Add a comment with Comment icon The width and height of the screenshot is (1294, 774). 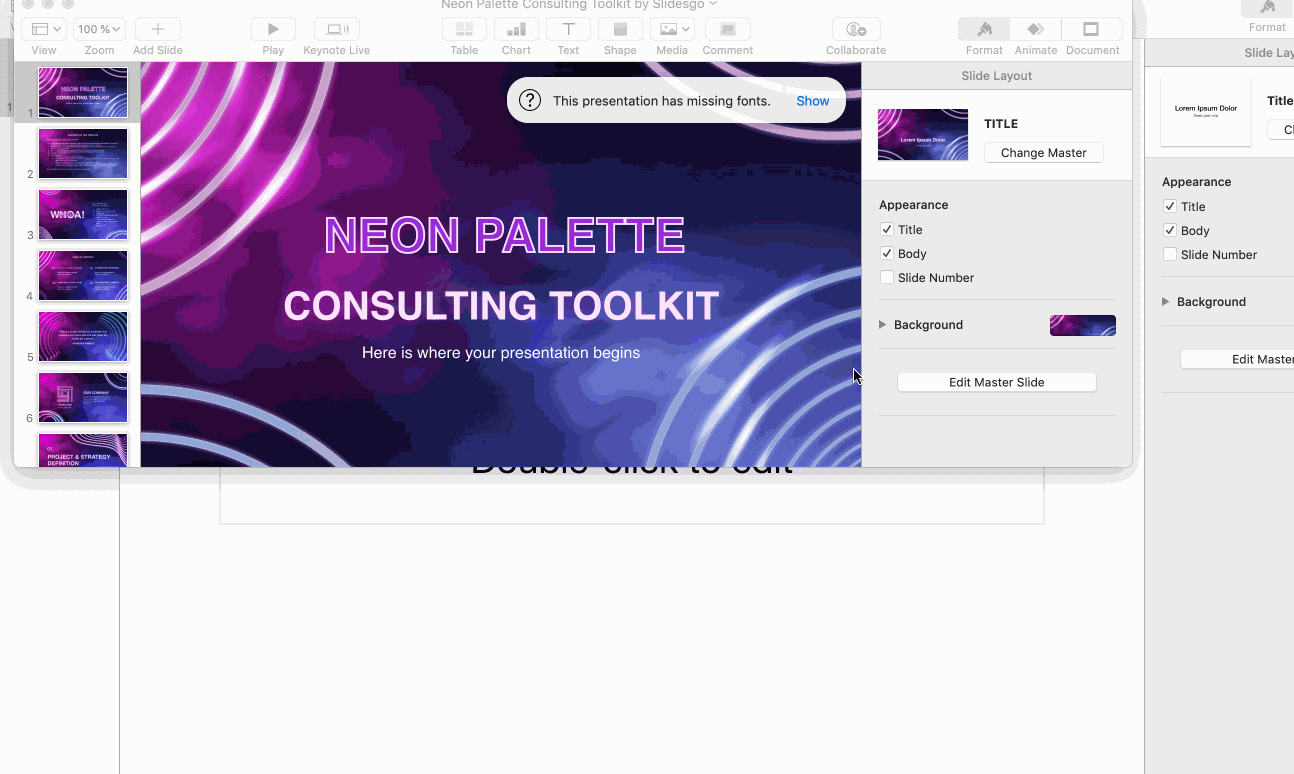tap(727, 30)
